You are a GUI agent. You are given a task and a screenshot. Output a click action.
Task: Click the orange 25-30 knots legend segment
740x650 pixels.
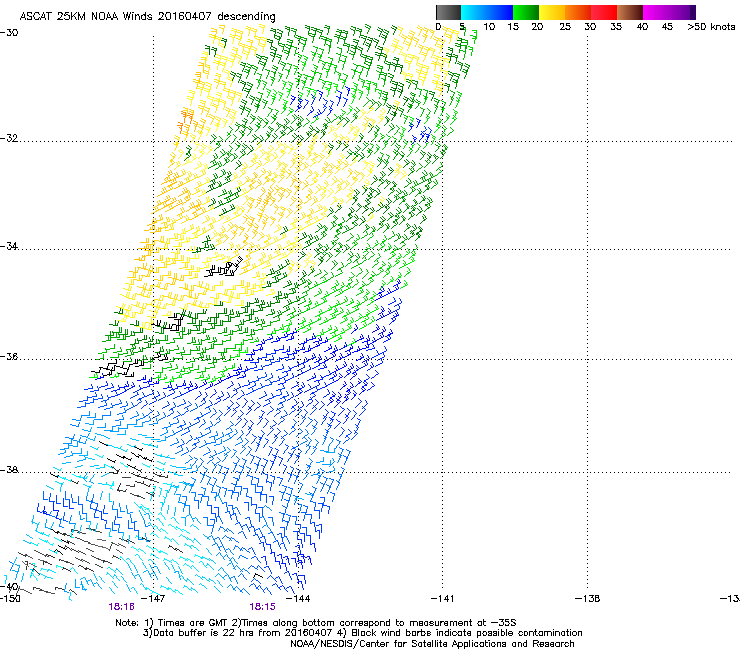tap(578, 12)
